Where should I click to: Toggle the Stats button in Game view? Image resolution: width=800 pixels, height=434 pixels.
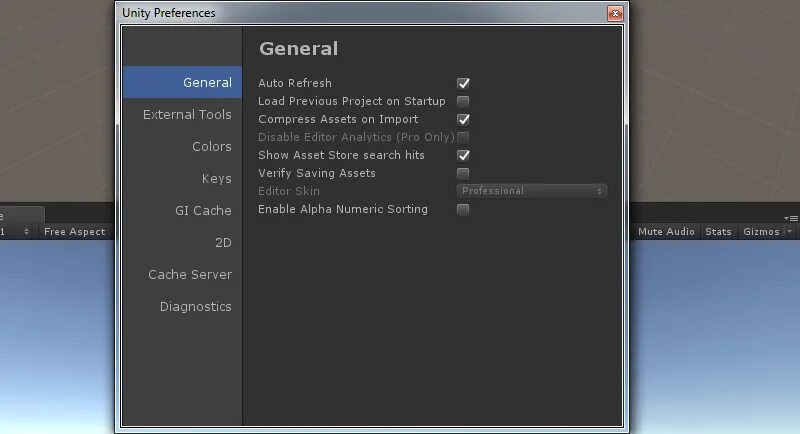(718, 232)
